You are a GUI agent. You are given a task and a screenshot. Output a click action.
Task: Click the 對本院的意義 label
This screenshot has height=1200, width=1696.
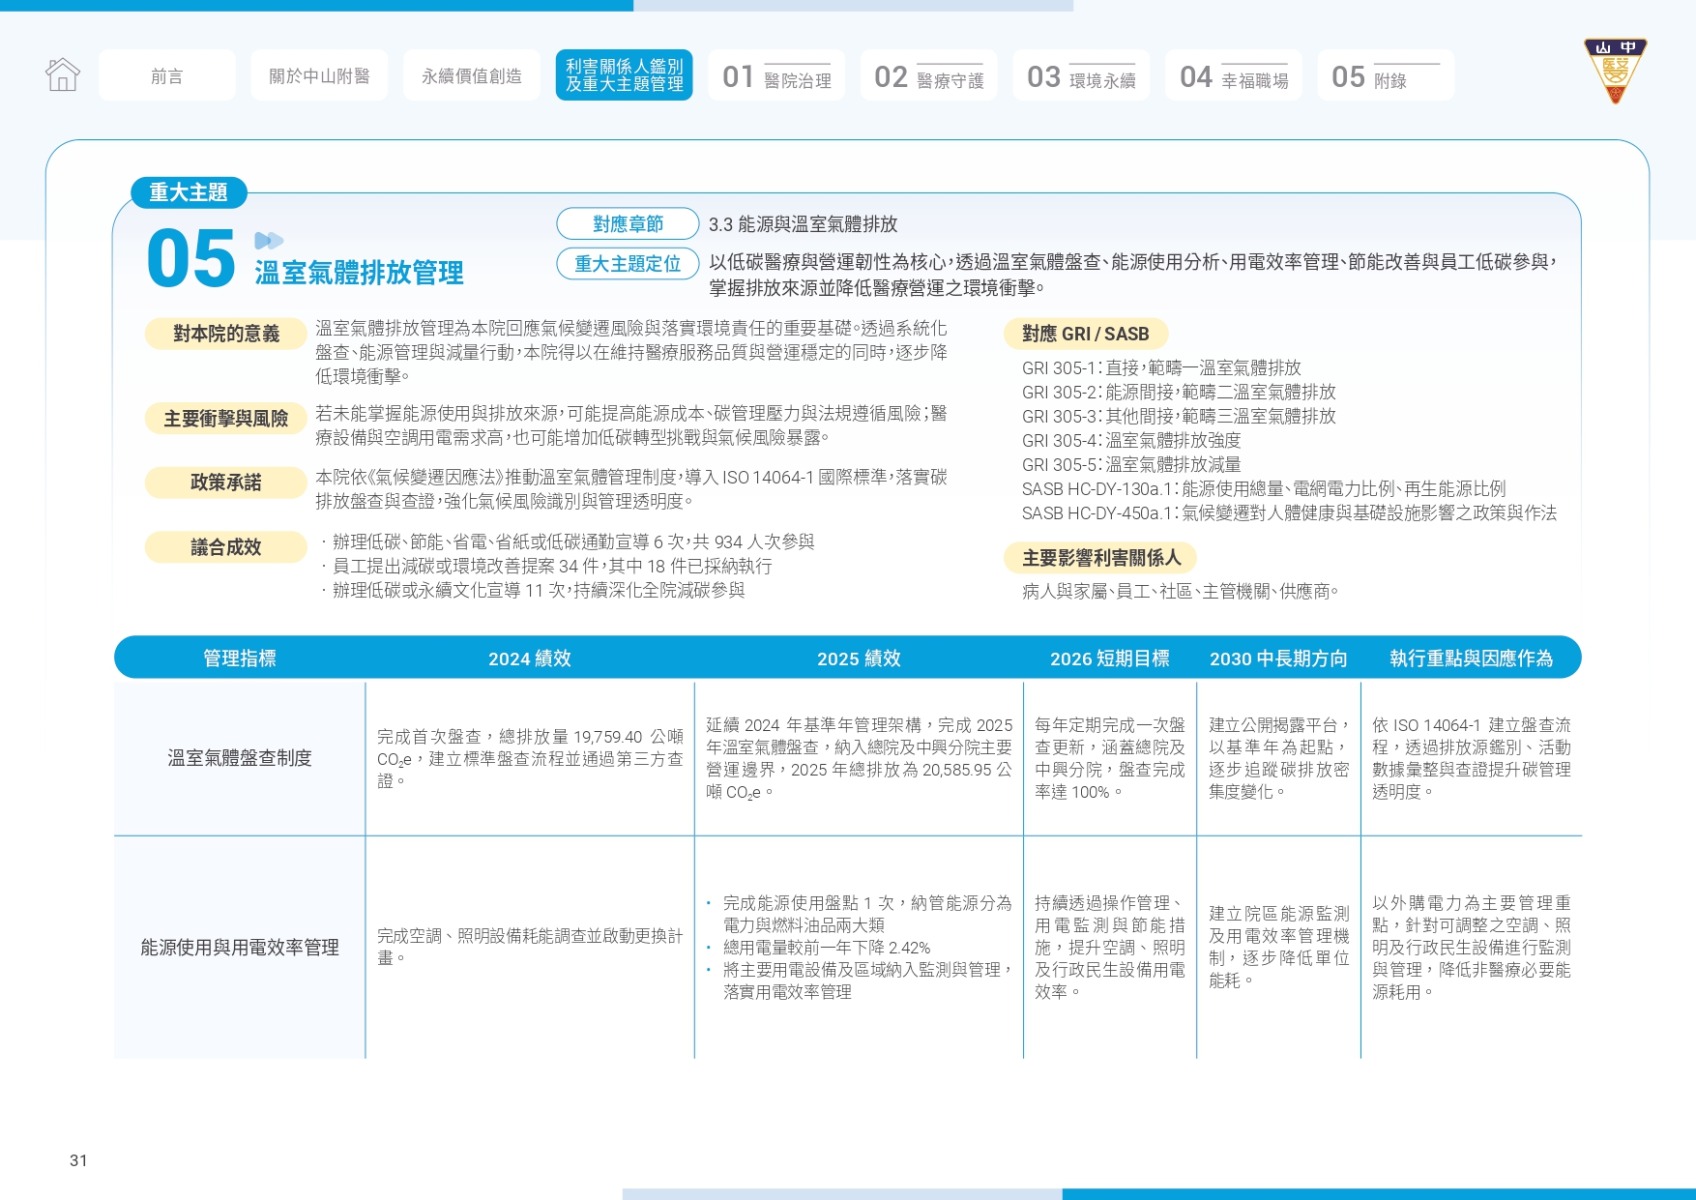226,334
